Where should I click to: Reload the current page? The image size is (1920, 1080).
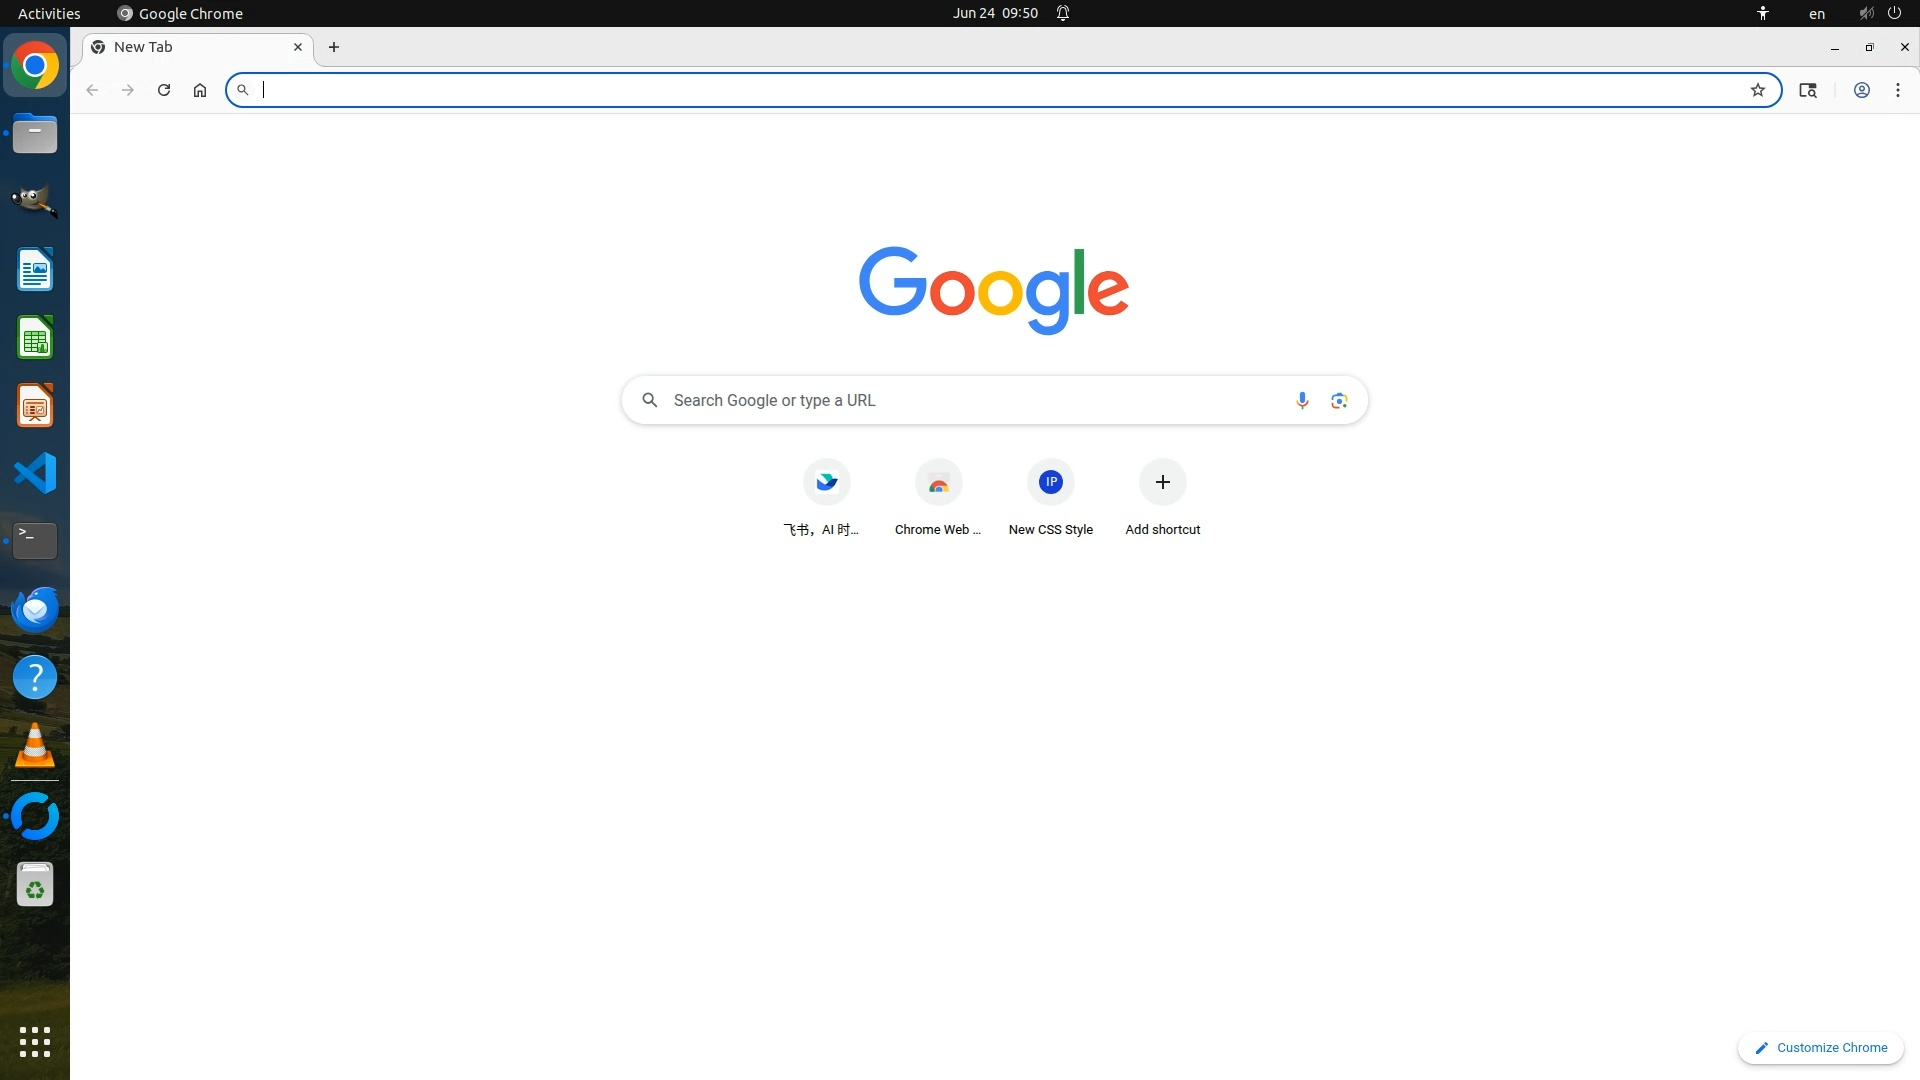[164, 90]
